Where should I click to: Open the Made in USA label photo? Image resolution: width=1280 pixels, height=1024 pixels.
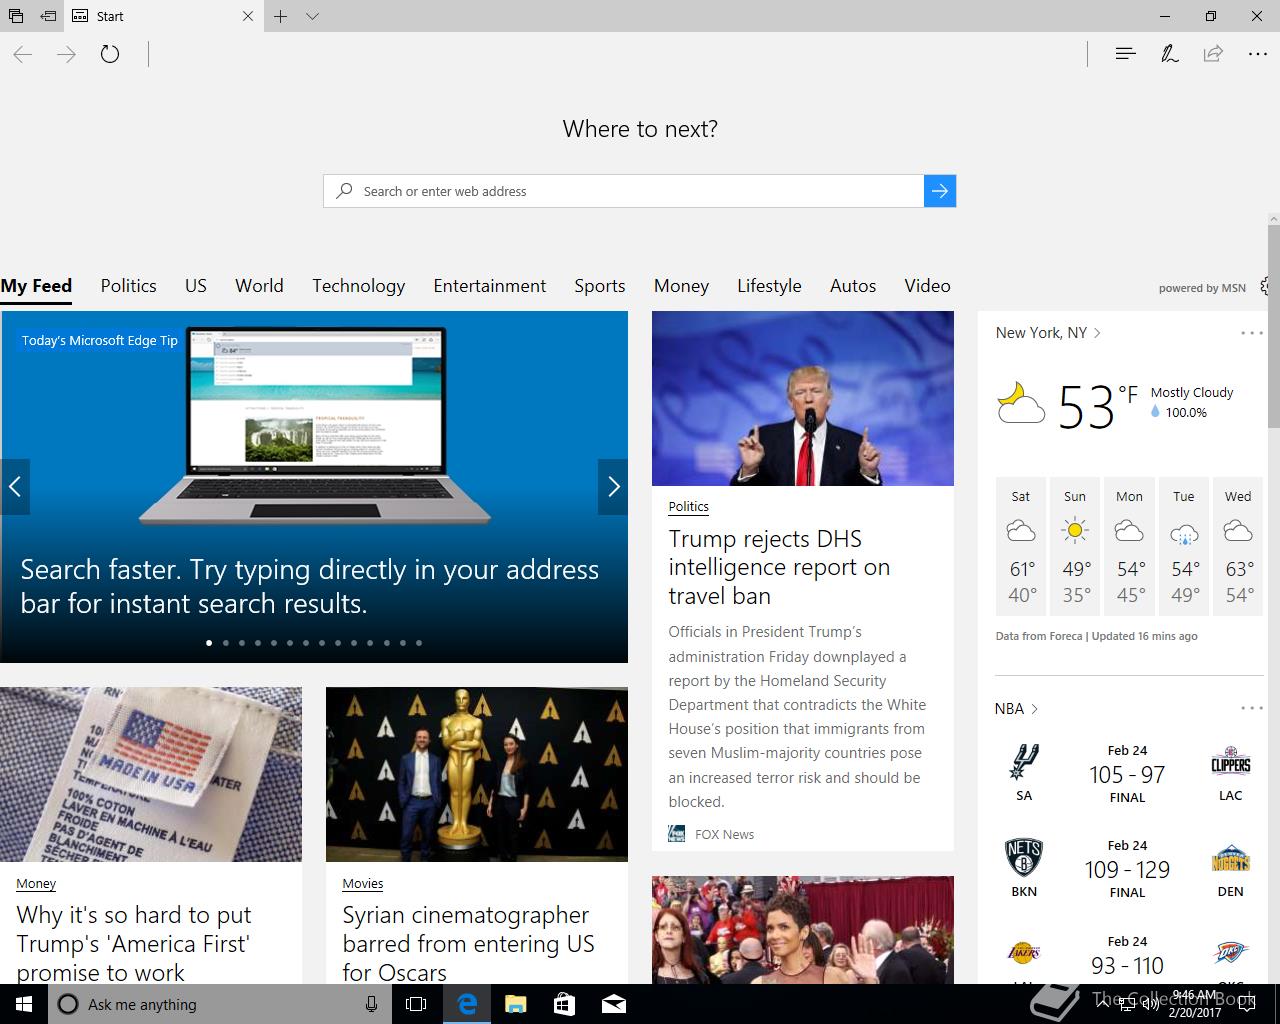tap(151, 774)
